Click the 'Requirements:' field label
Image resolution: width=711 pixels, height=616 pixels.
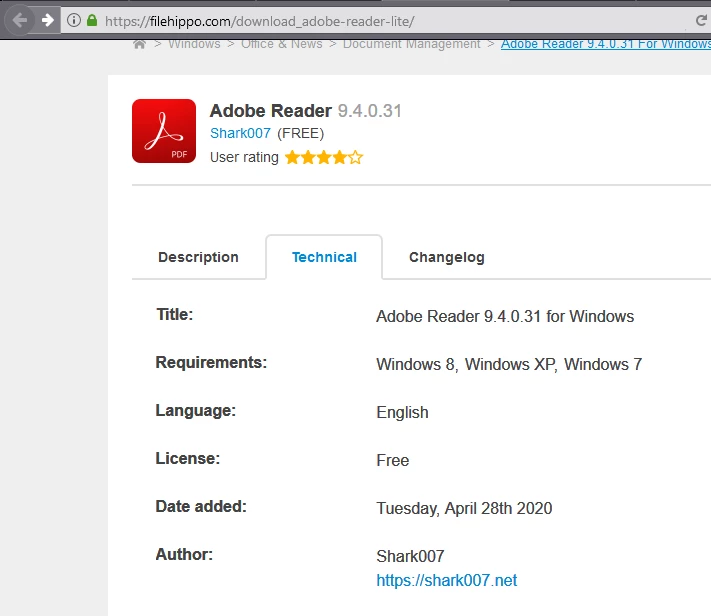click(211, 362)
